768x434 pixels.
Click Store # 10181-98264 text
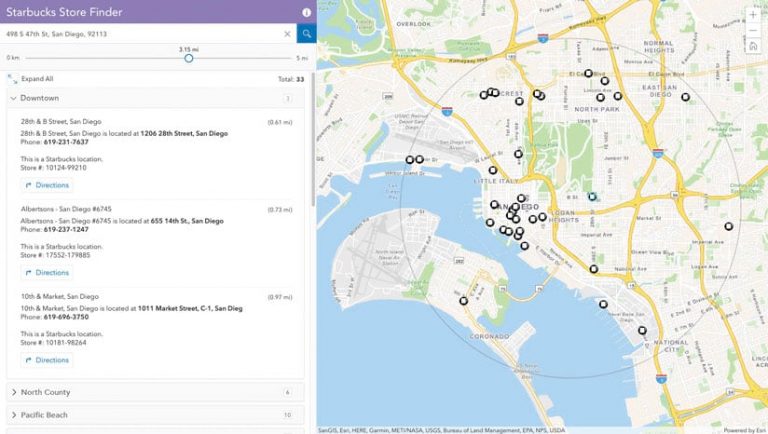[x=53, y=342]
